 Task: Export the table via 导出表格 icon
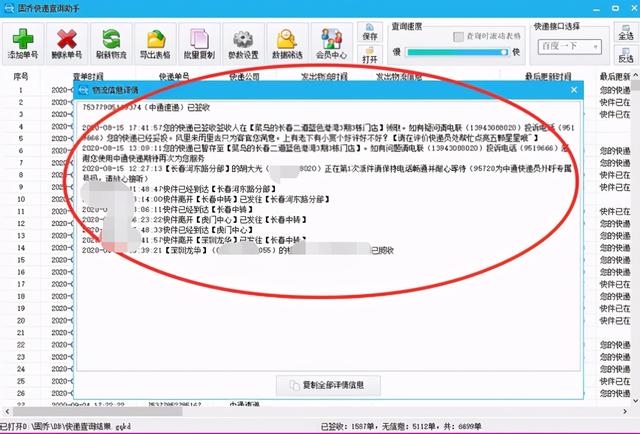(154, 39)
